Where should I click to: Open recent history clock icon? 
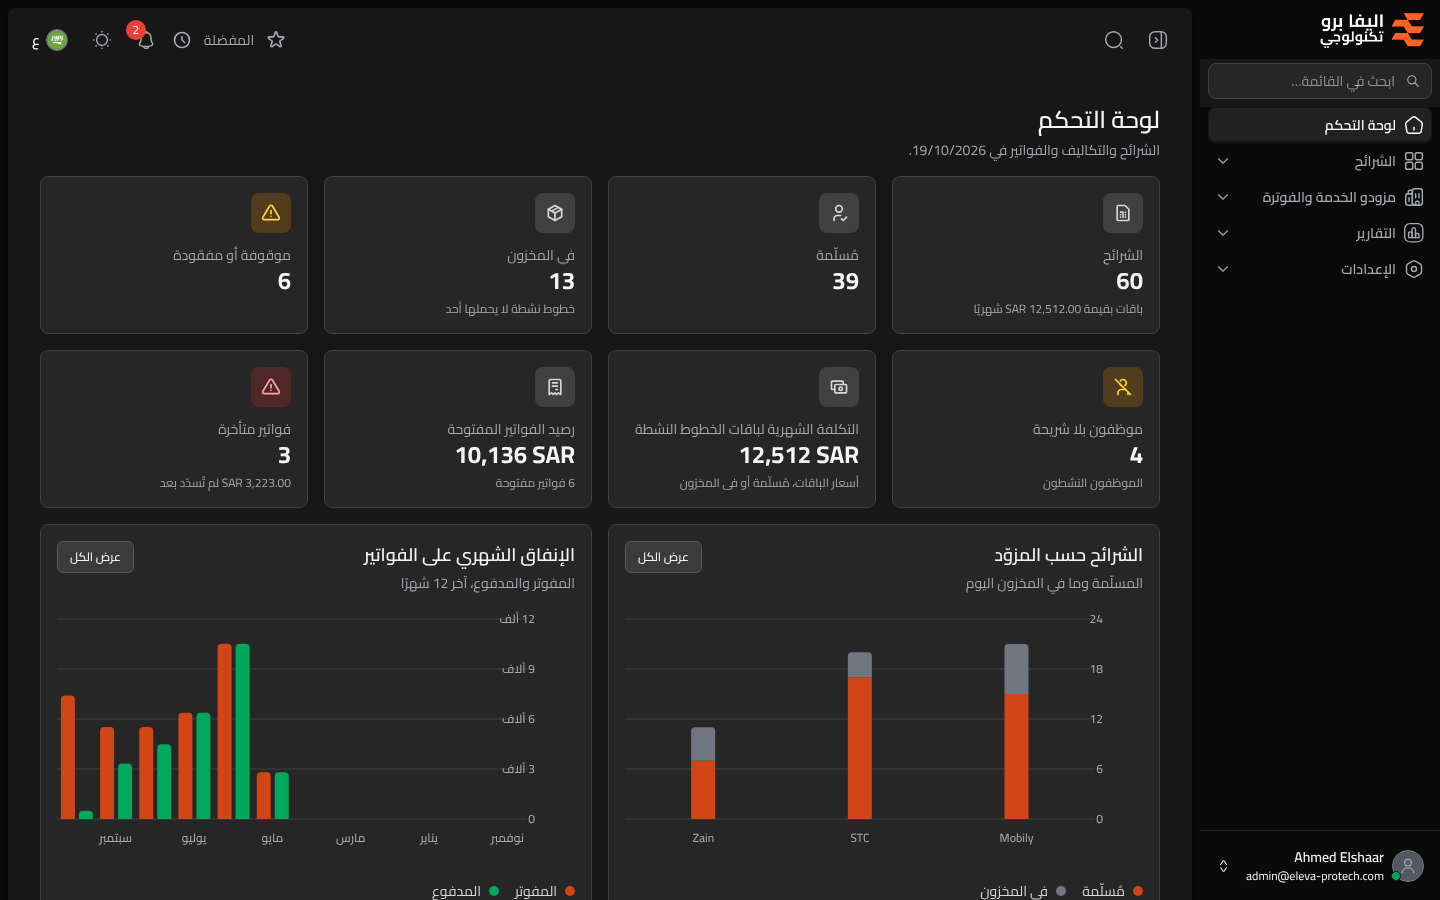[182, 40]
